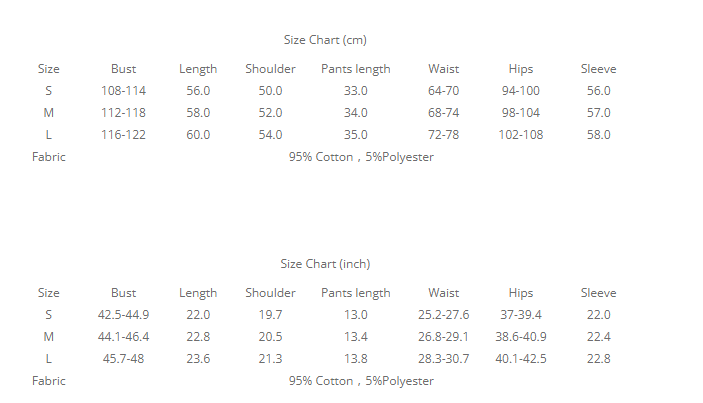Select the 102-108 hips value
The width and height of the screenshot is (703, 403).
[x=521, y=135]
